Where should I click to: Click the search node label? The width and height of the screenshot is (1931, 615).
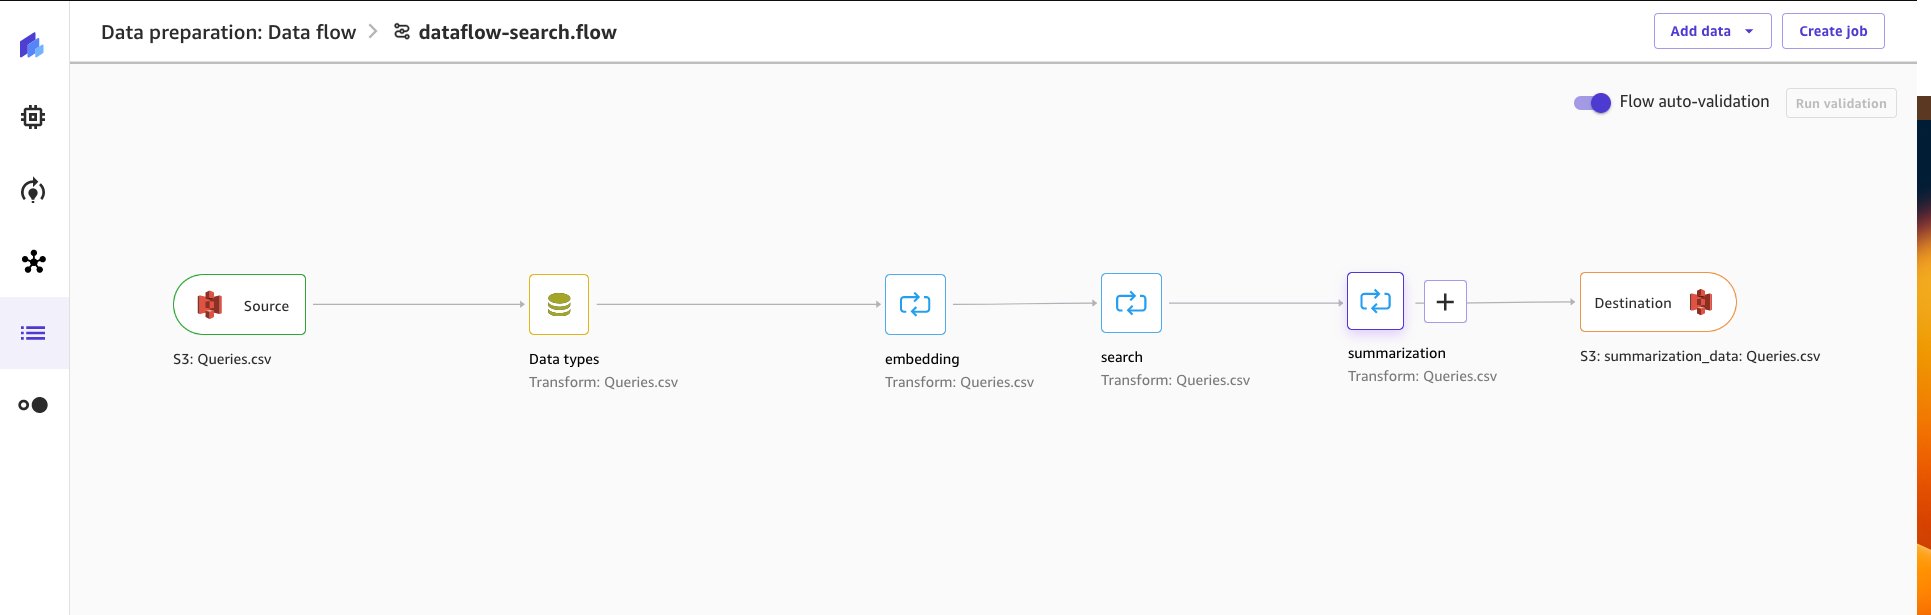point(1122,357)
